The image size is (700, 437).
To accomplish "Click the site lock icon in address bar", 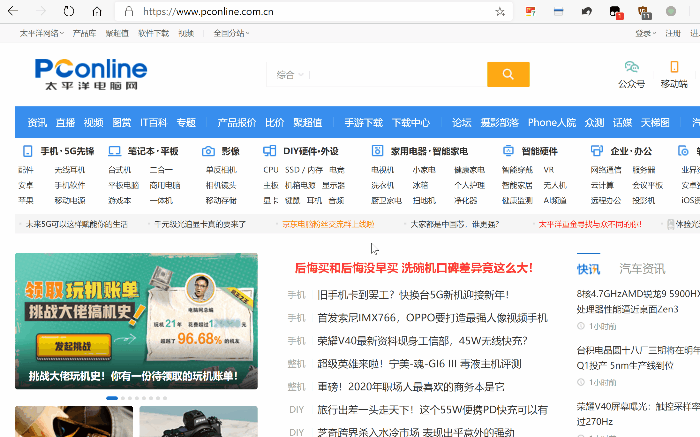I will pos(129,11).
